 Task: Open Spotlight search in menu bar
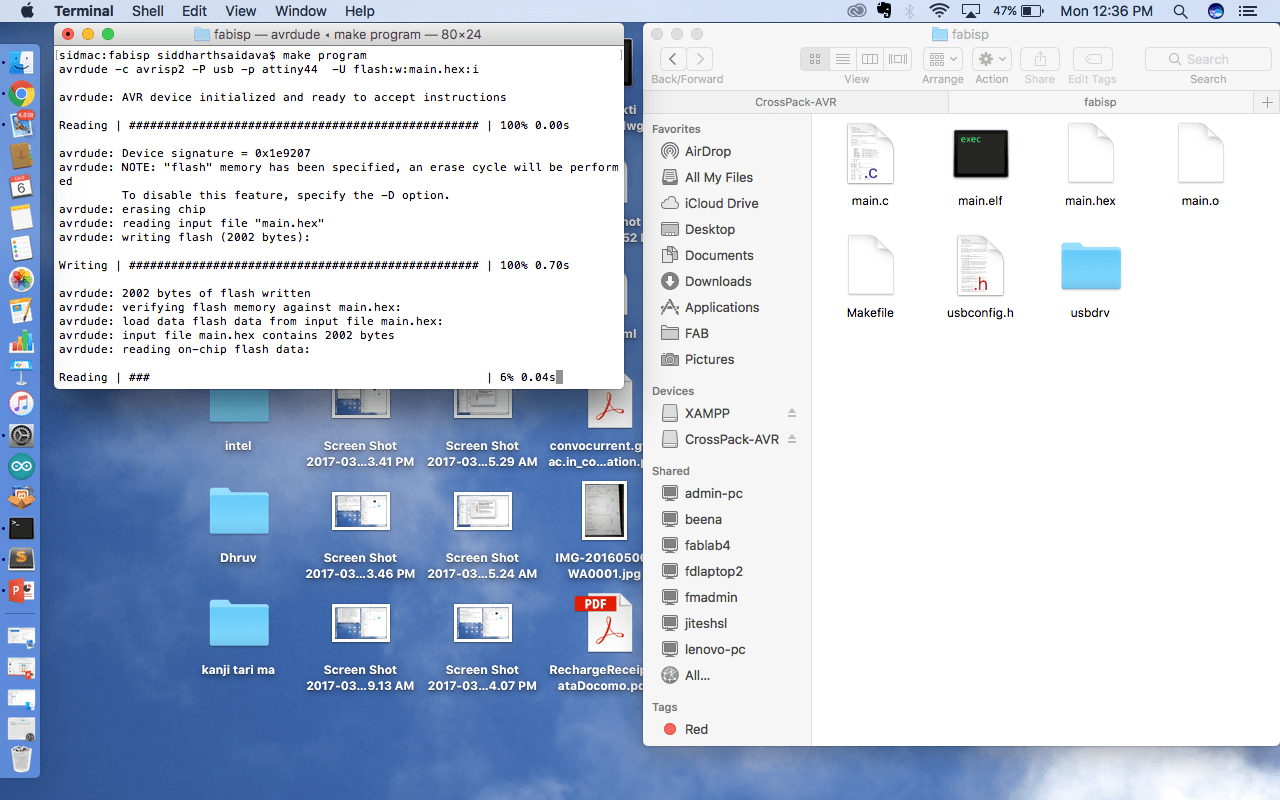(1180, 11)
